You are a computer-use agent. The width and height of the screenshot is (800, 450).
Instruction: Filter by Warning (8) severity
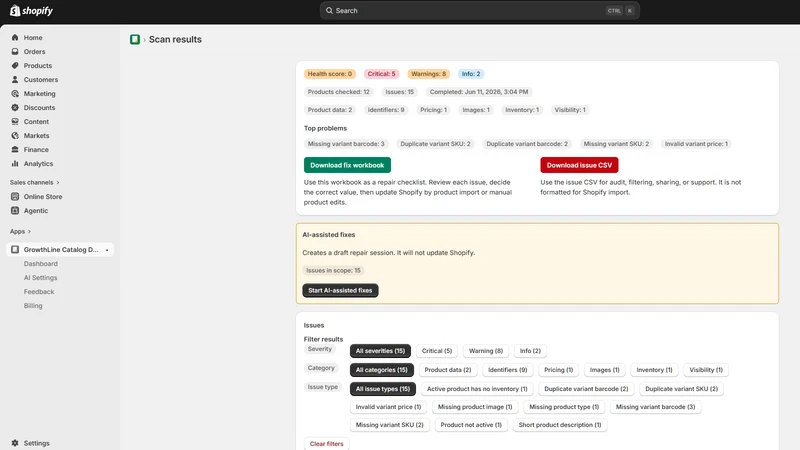tap(486, 351)
